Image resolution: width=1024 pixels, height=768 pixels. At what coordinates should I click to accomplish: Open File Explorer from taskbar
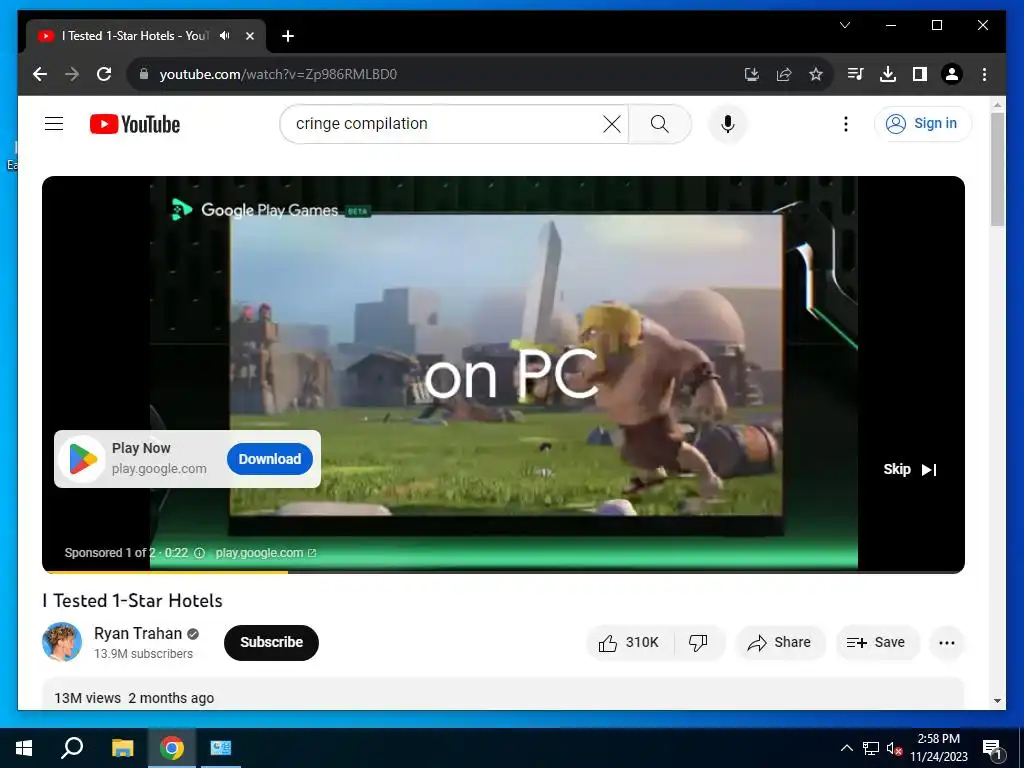122,748
